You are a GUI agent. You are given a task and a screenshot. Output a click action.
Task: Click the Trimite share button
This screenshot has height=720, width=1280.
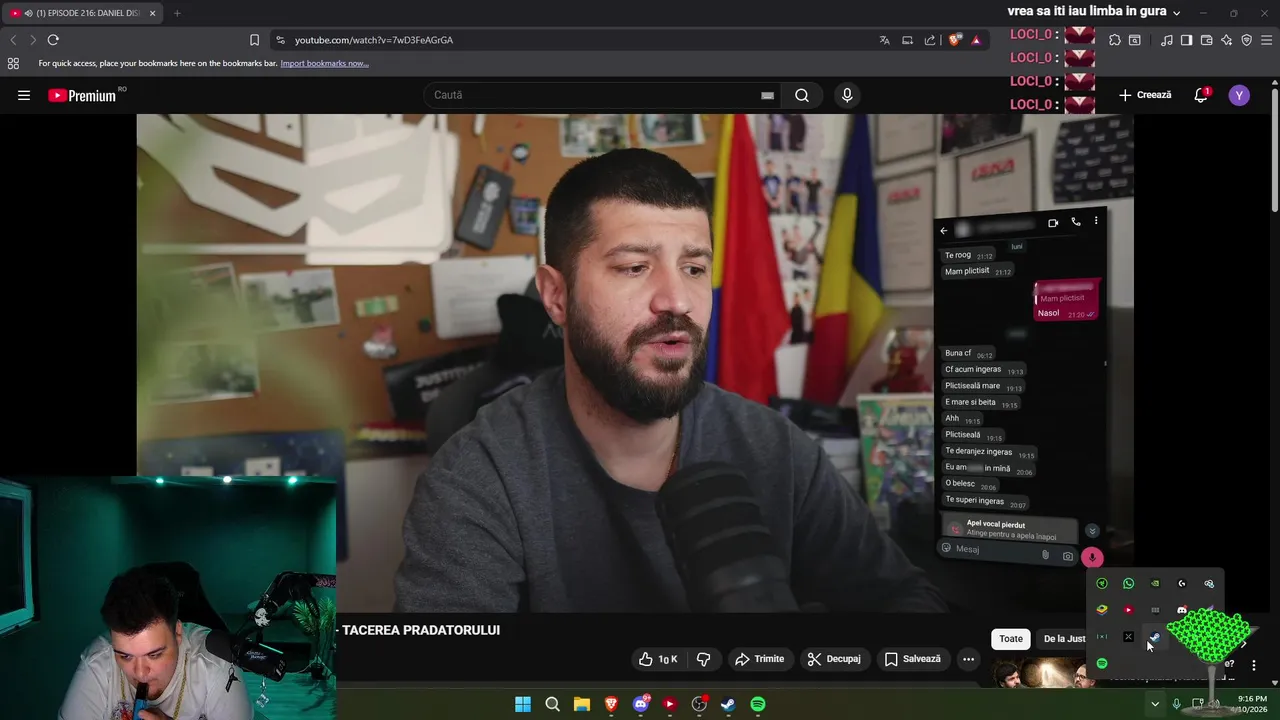point(759,659)
